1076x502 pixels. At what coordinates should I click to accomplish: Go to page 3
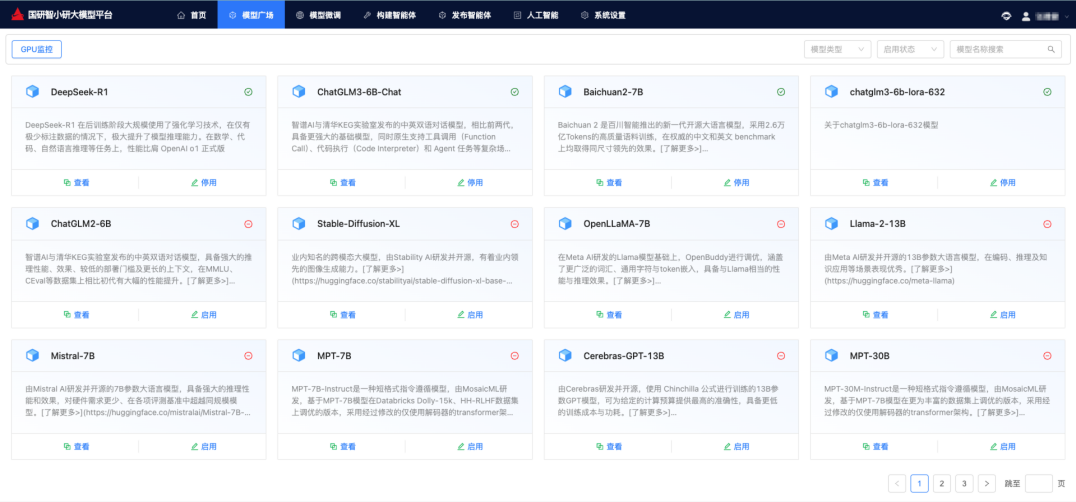964,483
